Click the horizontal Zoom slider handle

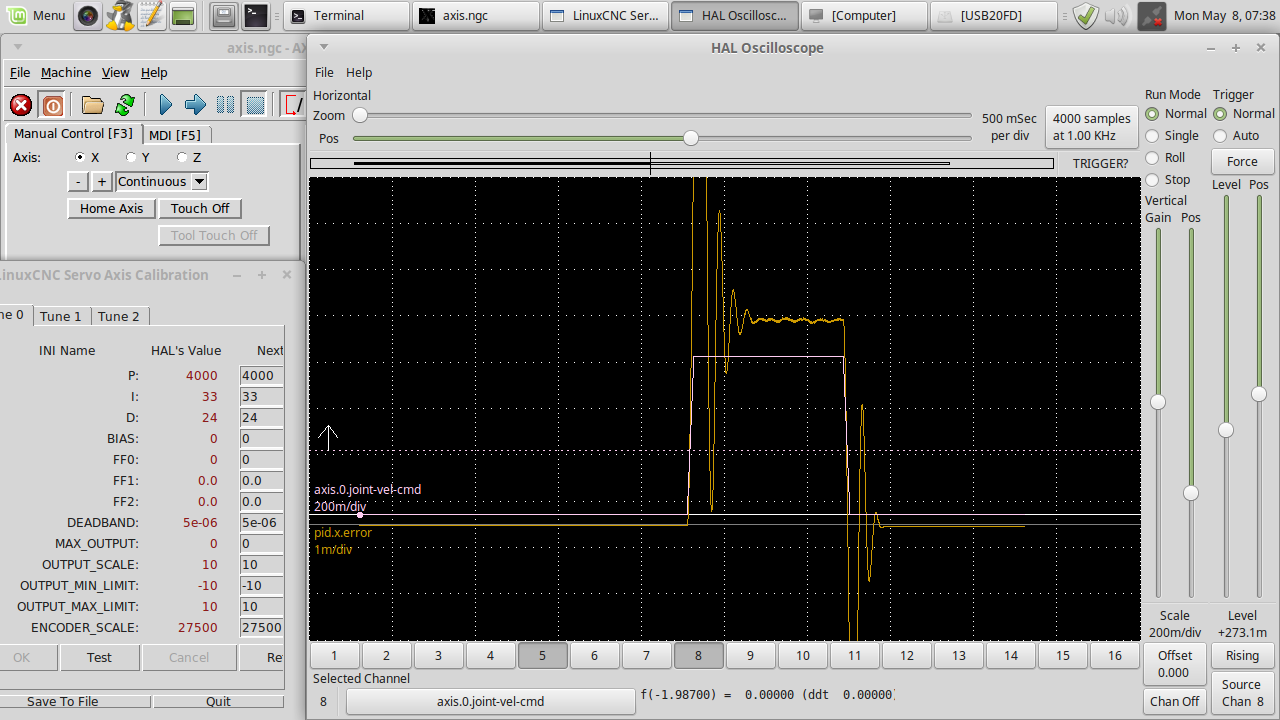pyautogui.click(x=359, y=115)
